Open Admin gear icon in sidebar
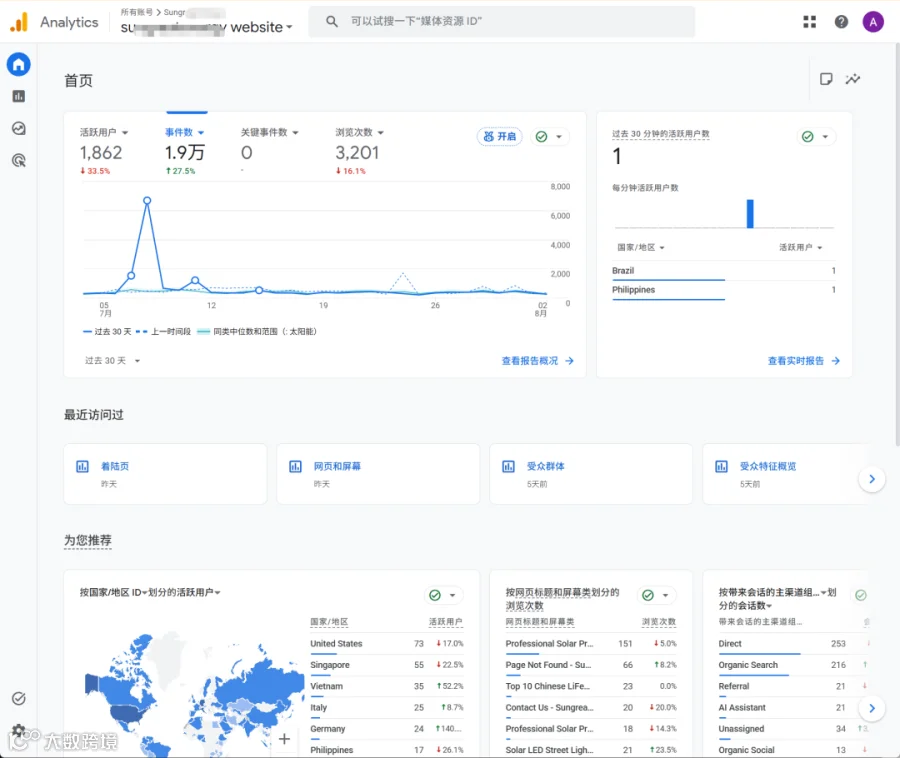 pos(18,730)
